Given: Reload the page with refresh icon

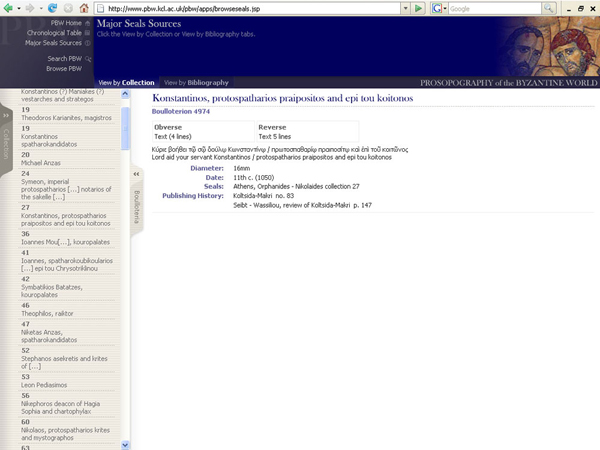Looking at the screenshot, I should point(52,8).
